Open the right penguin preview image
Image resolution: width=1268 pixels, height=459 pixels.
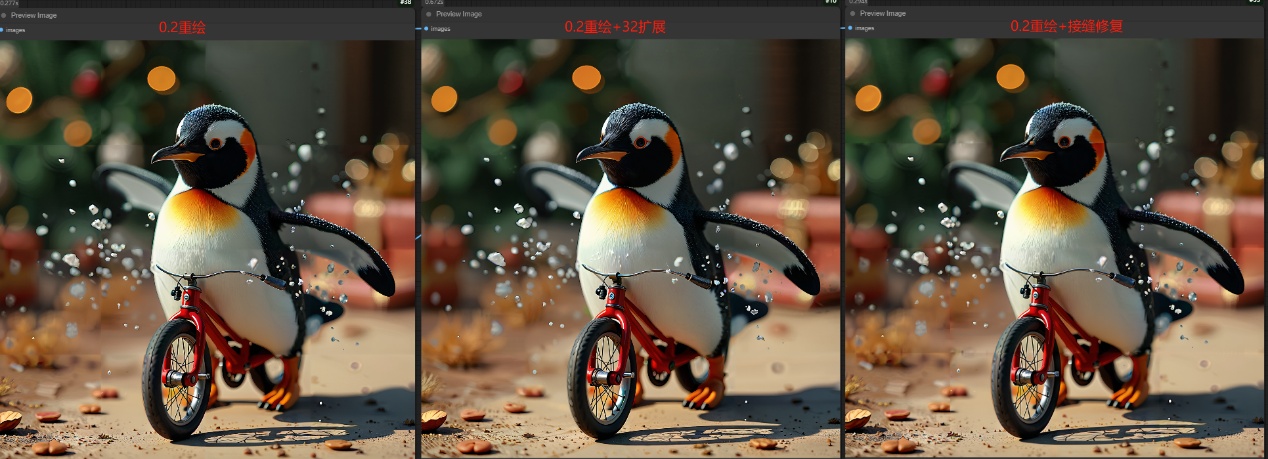(1056, 250)
